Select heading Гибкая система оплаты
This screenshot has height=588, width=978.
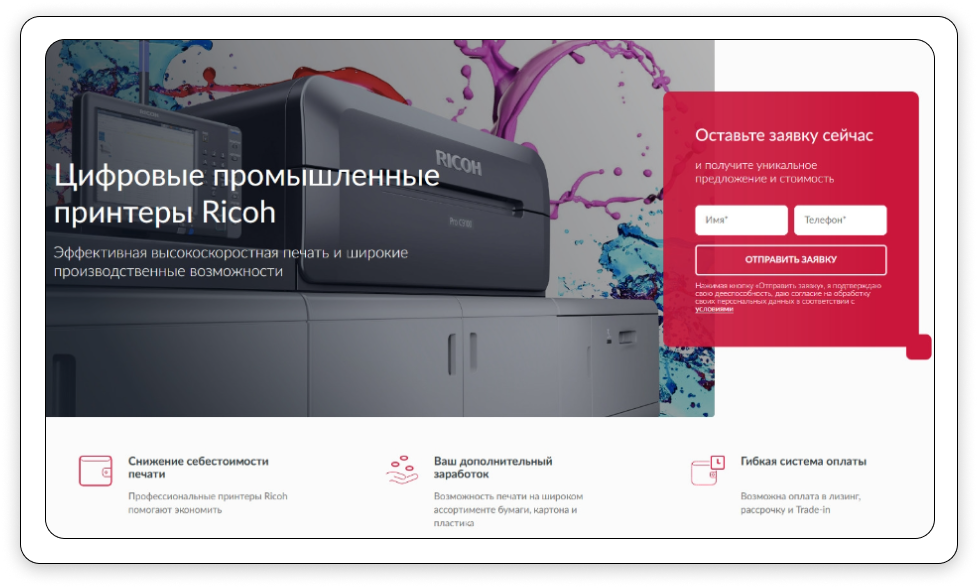point(803,461)
